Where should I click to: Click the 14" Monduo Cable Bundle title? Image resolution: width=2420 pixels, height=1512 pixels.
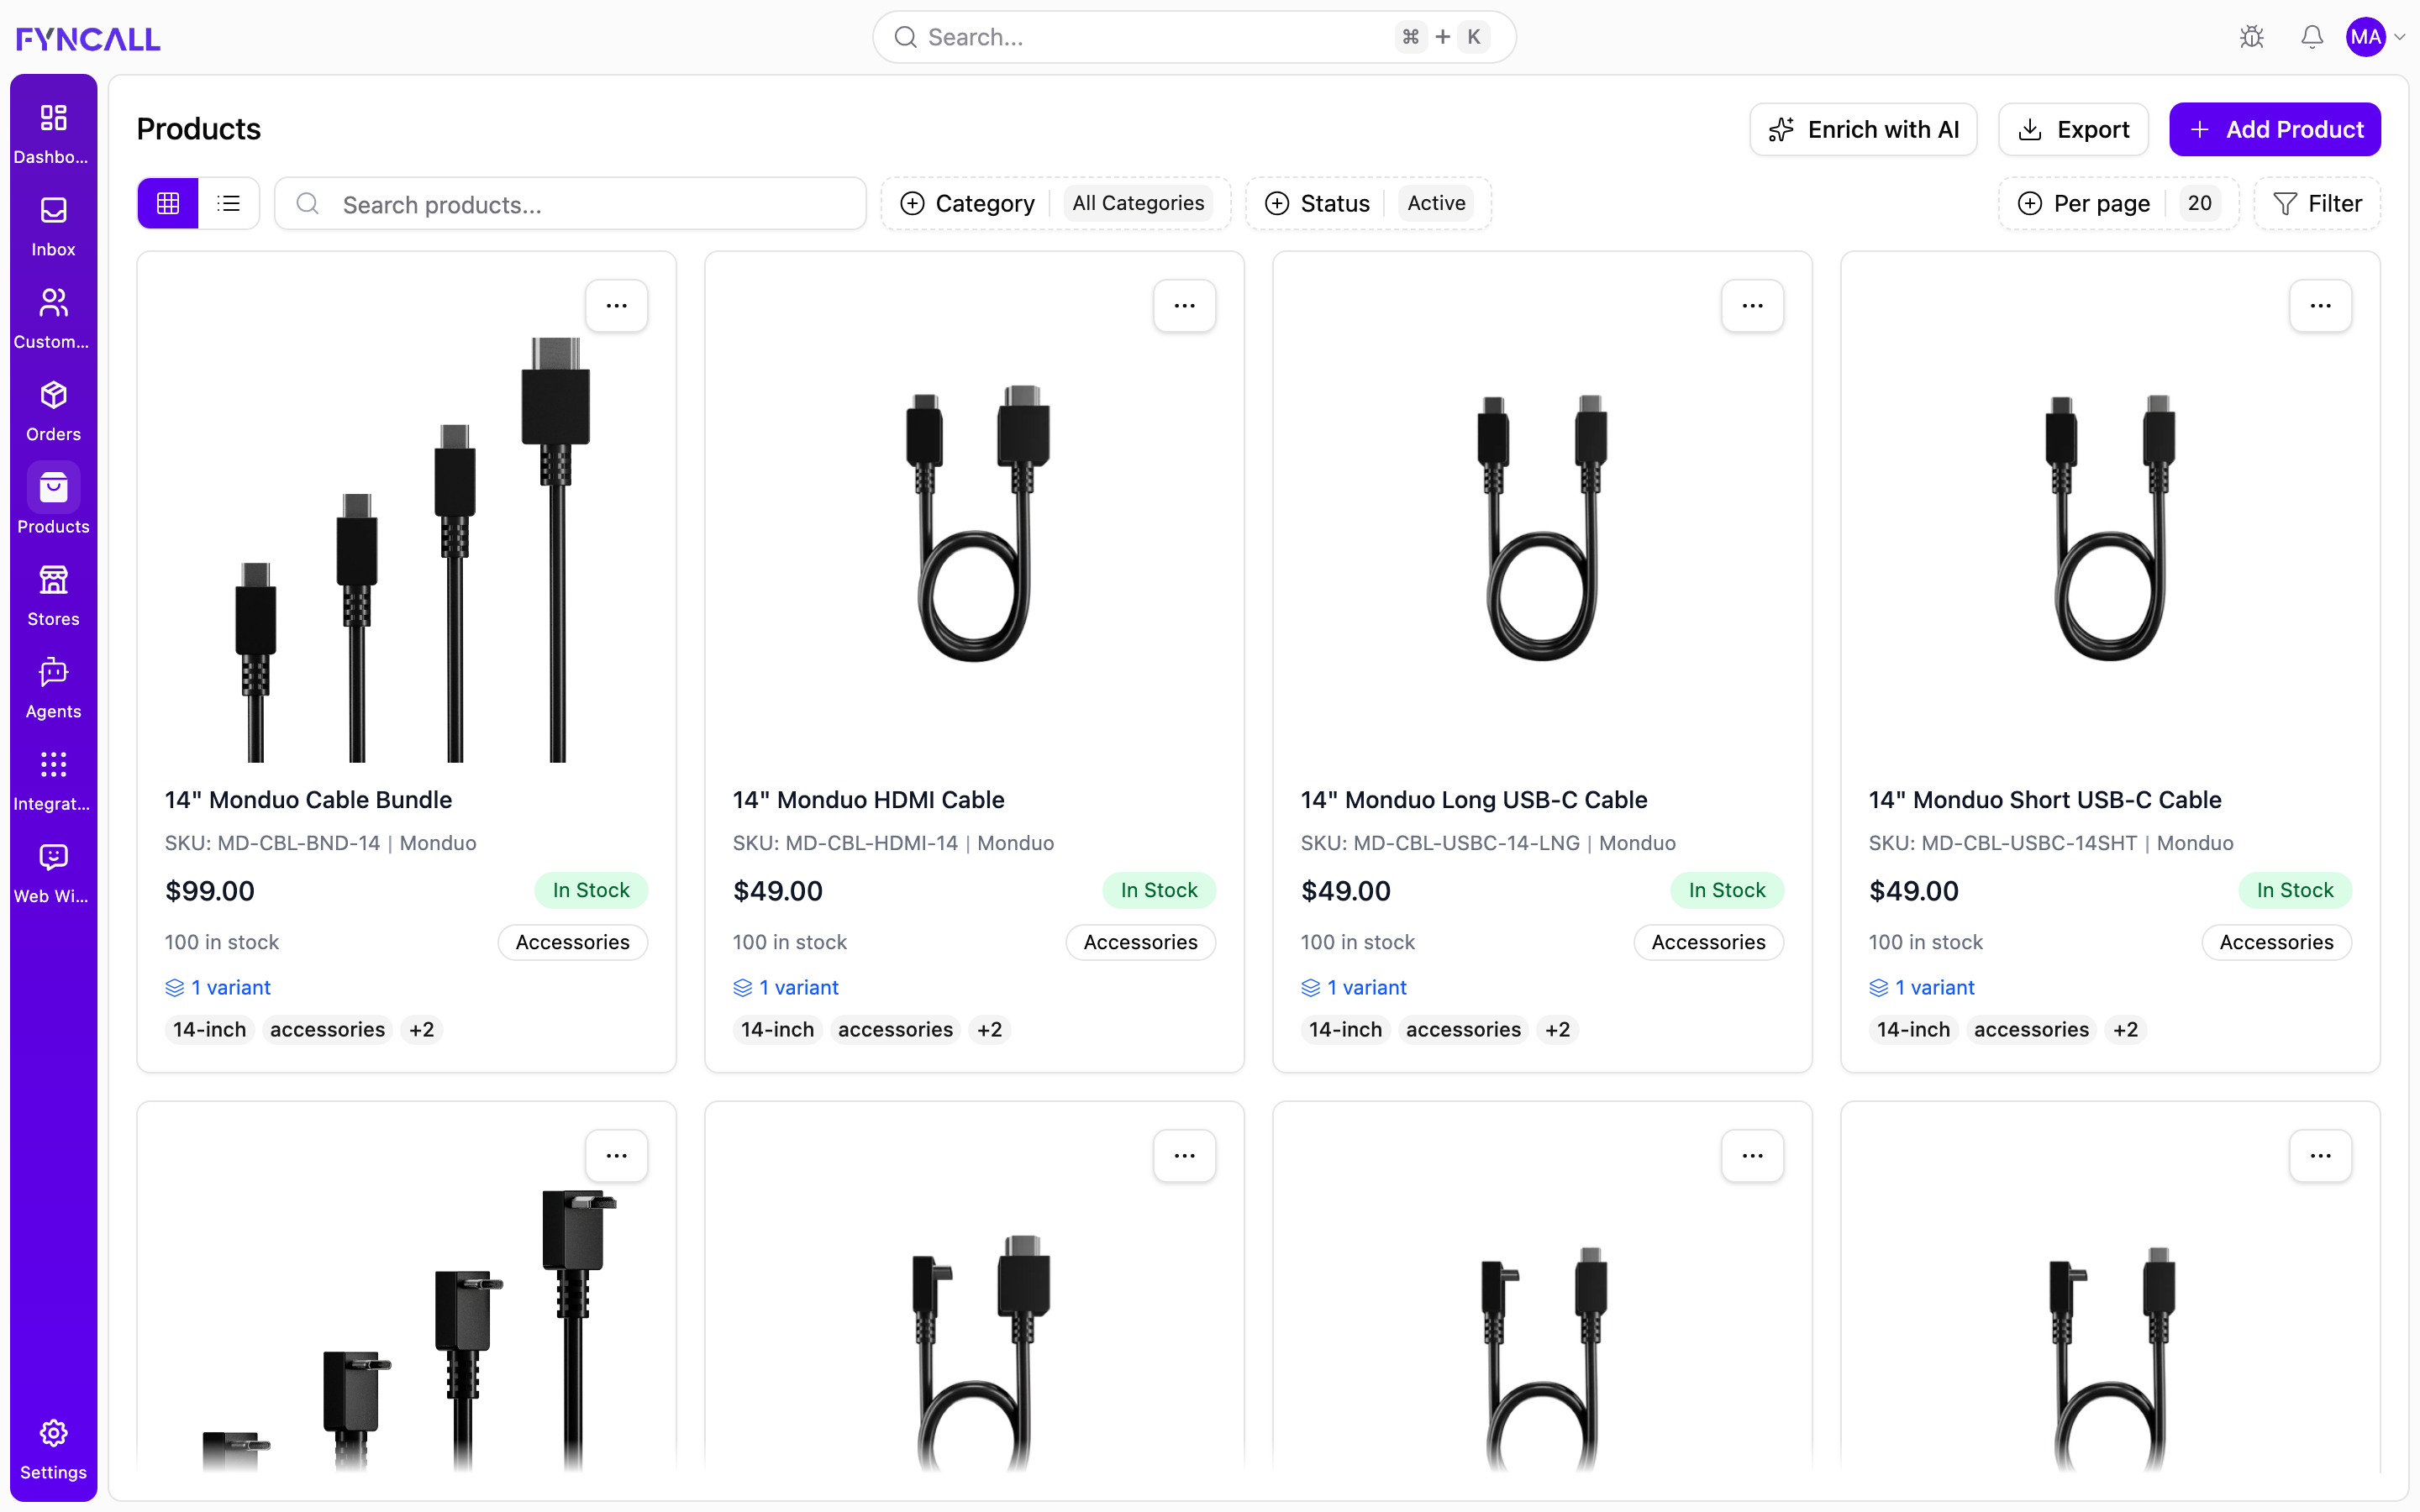coord(308,799)
